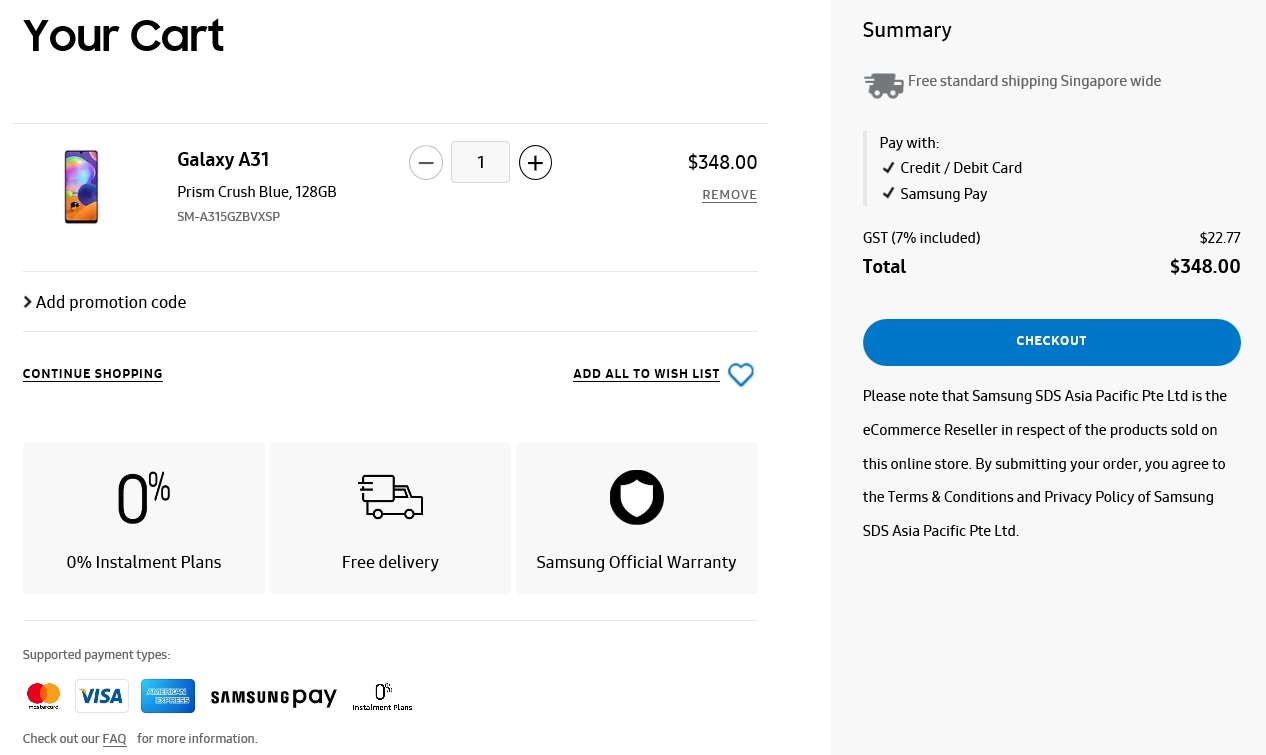The width and height of the screenshot is (1266, 755).
Task: Increase quantity with the plus button
Action: click(535, 162)
